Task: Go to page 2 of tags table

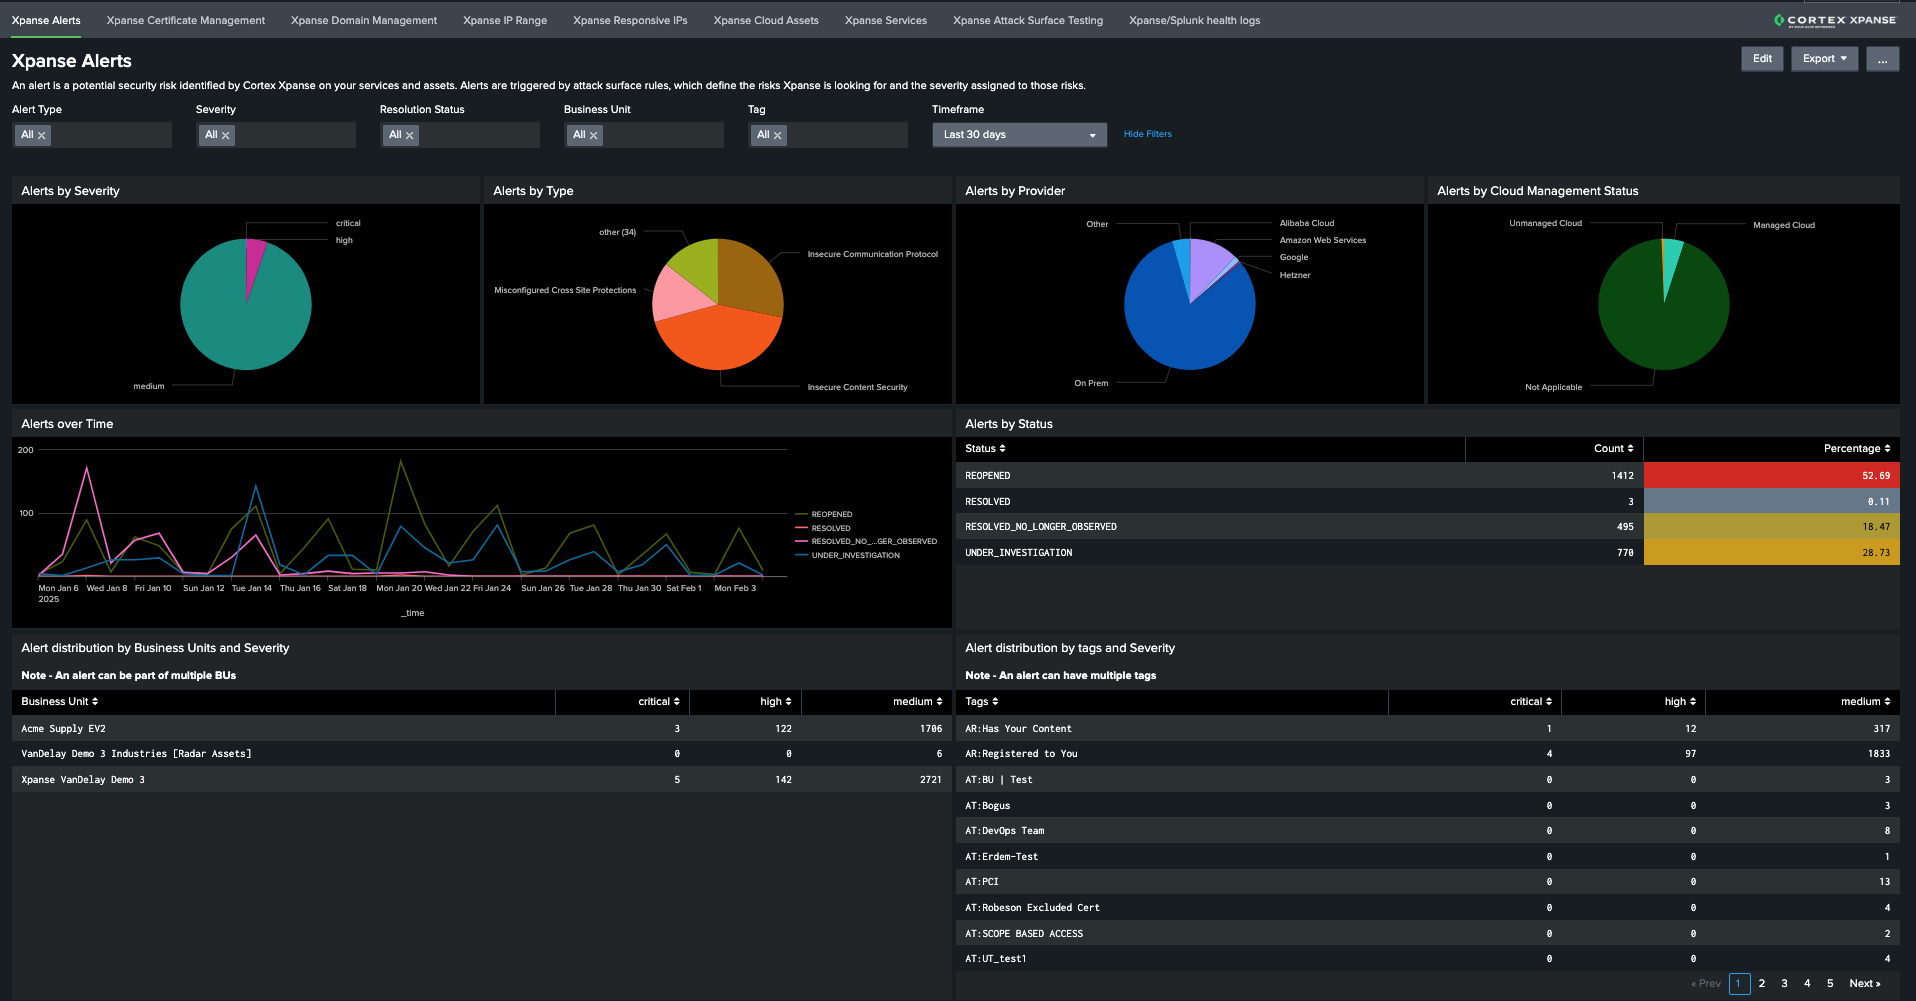Action: (1762, 984)
